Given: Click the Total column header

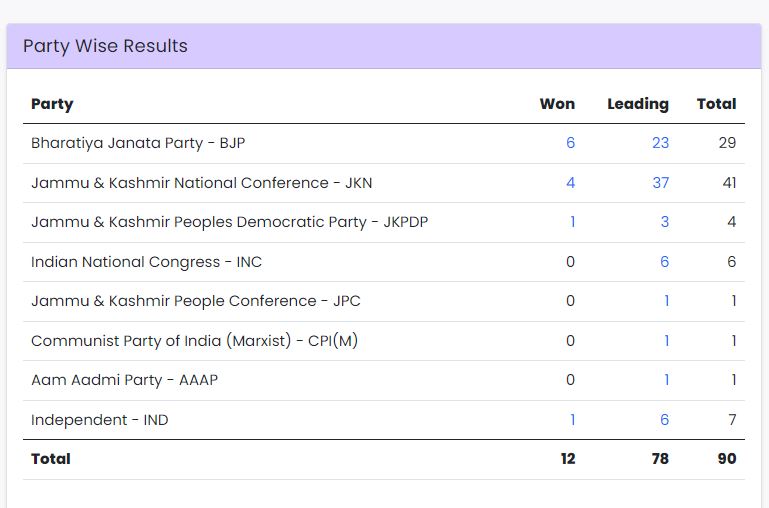Looking at the screenshot, I should [716, 104].
